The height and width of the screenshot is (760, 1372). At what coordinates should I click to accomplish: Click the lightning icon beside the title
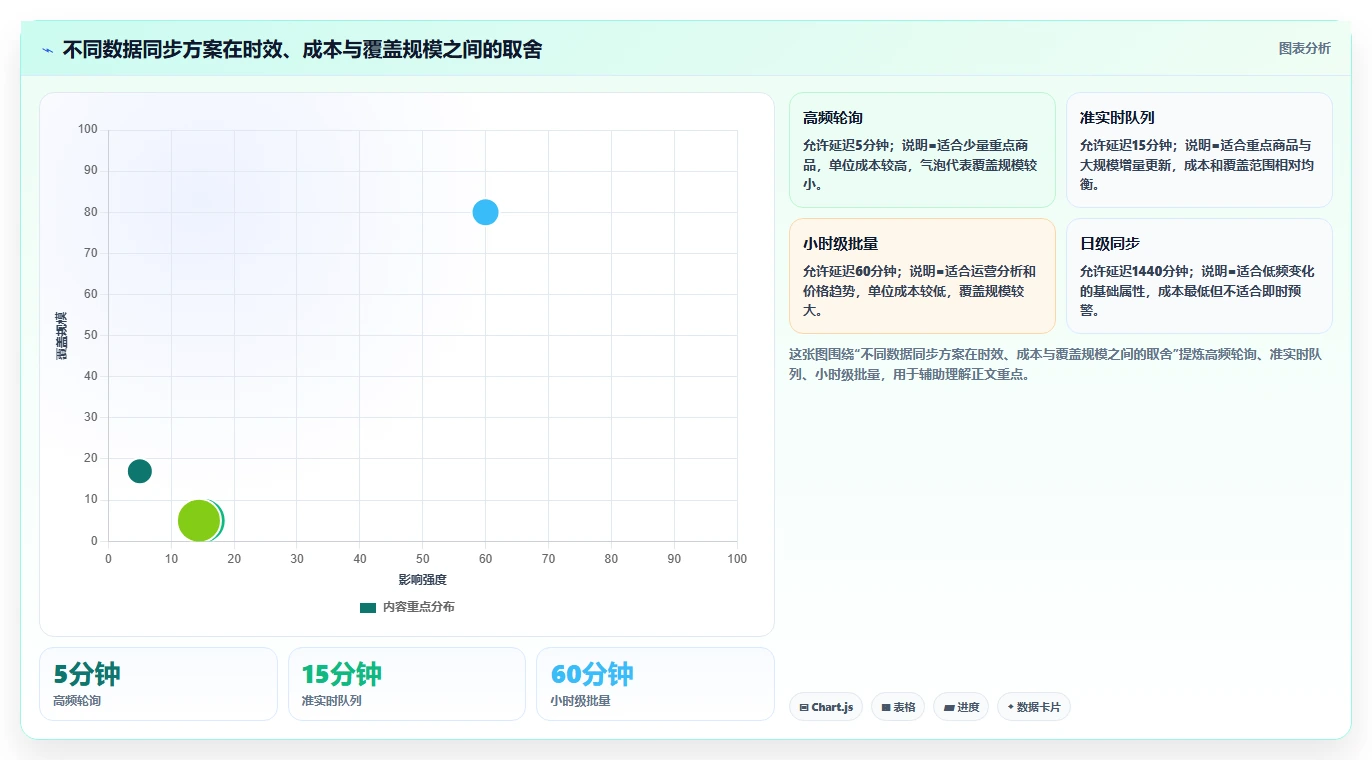[x=47, y=50]
